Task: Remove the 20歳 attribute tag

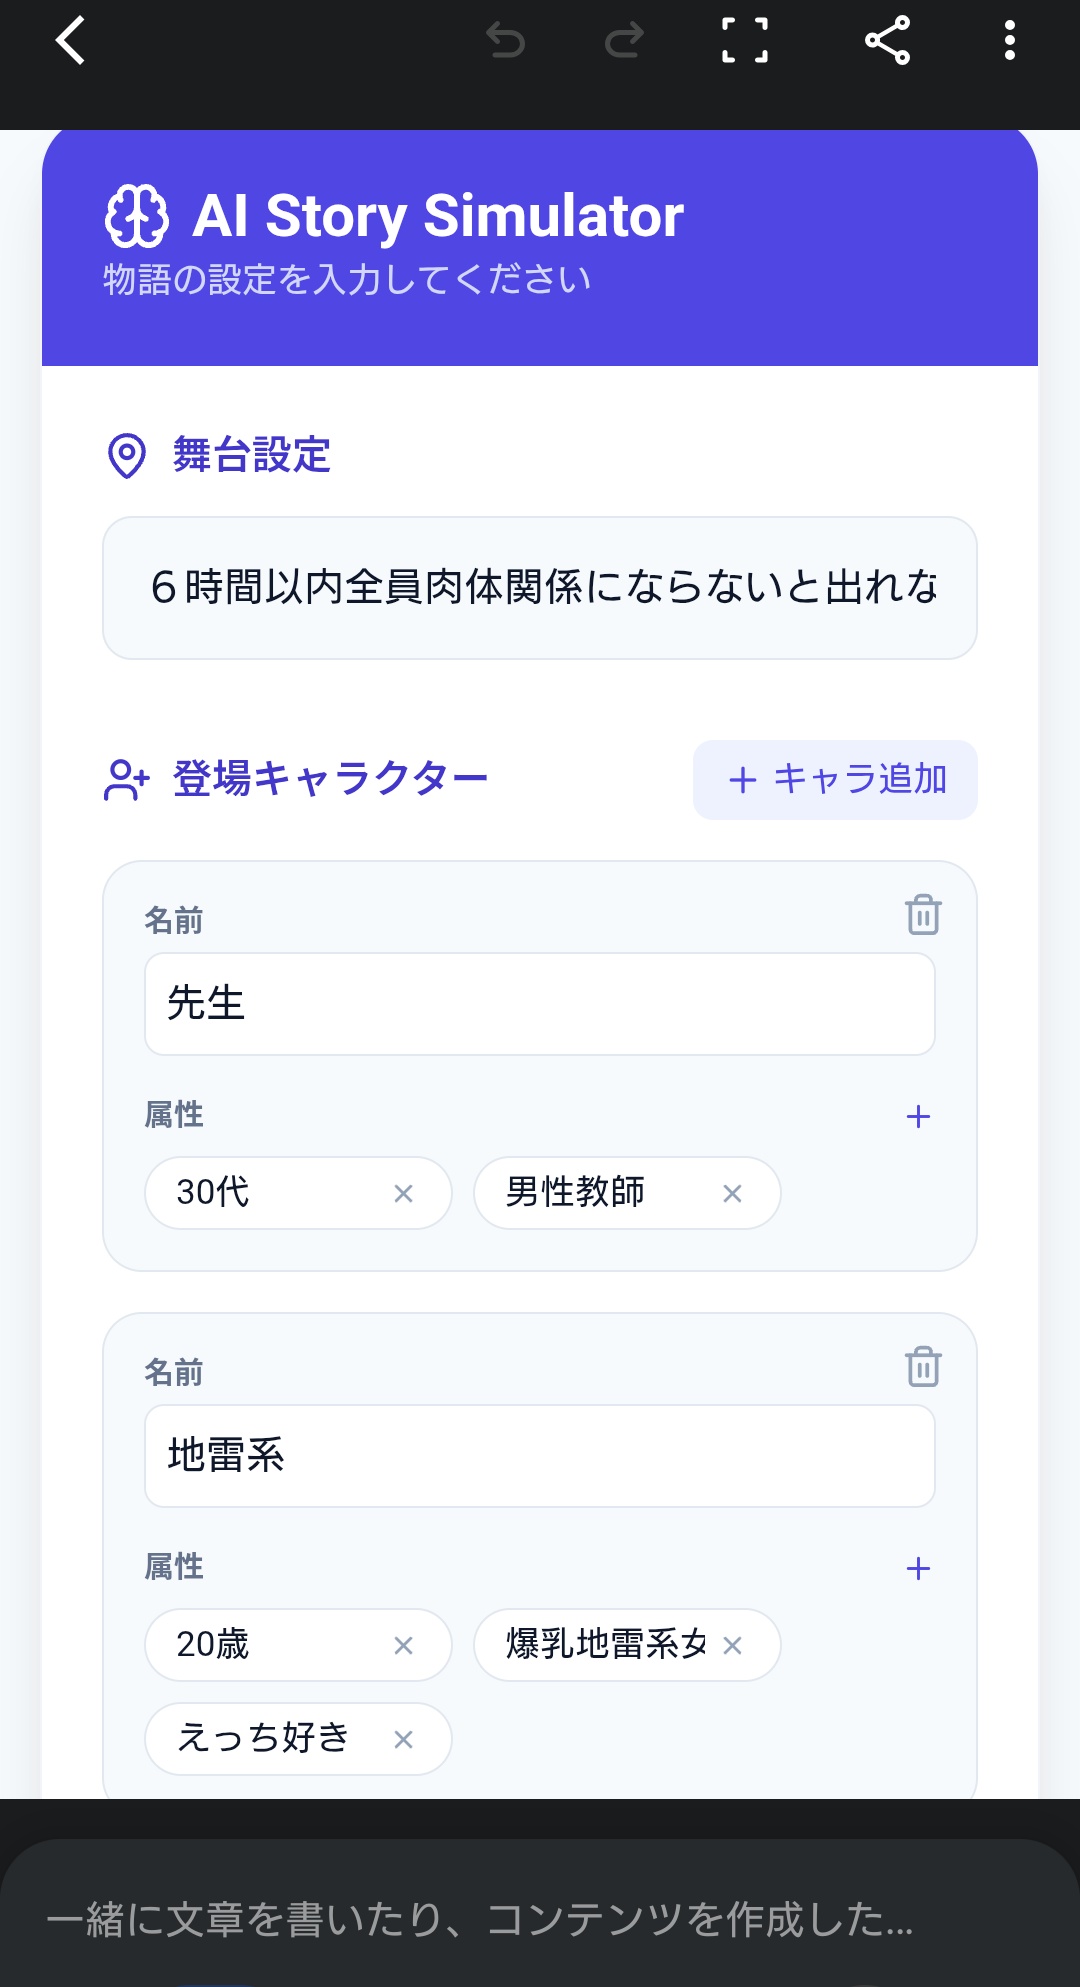Action: 403,1645
